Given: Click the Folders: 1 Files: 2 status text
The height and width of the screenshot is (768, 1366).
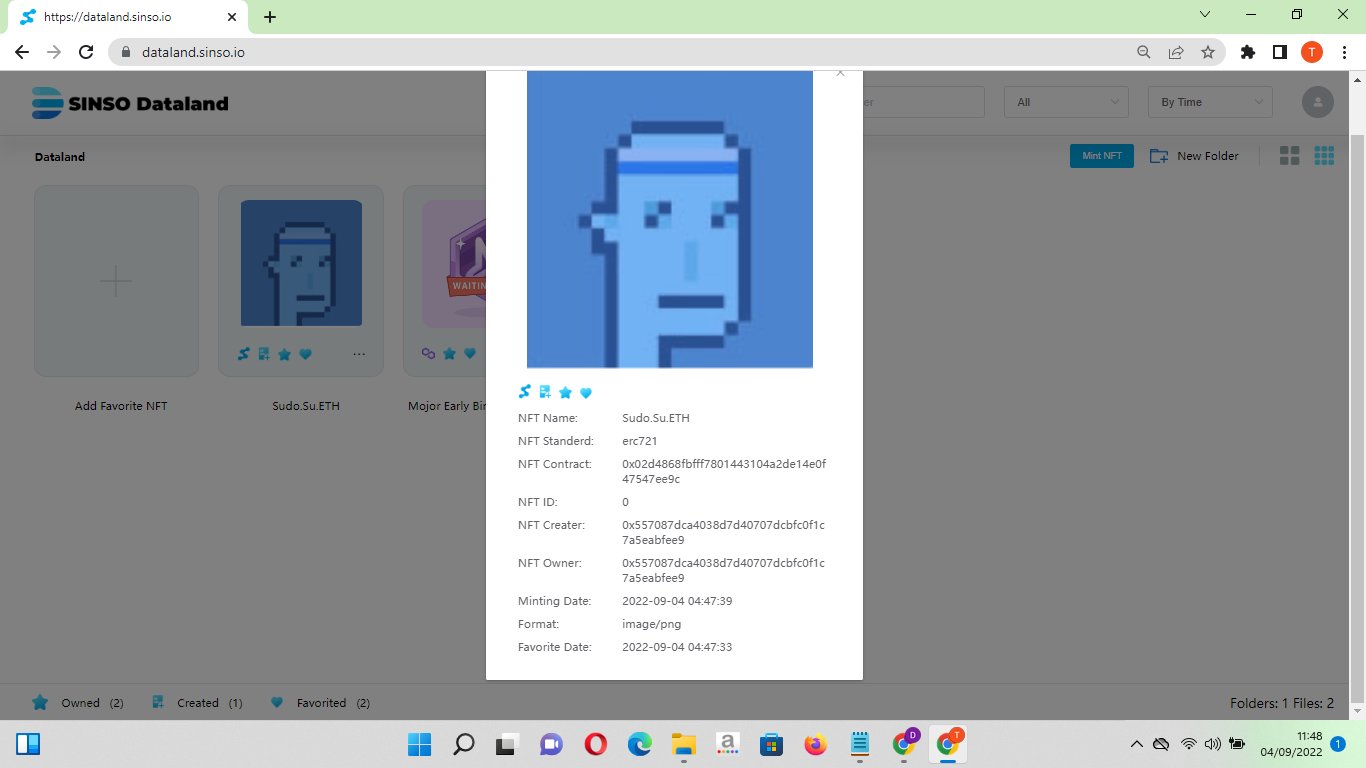Looking at the screenshot, I should [1282, 703].
